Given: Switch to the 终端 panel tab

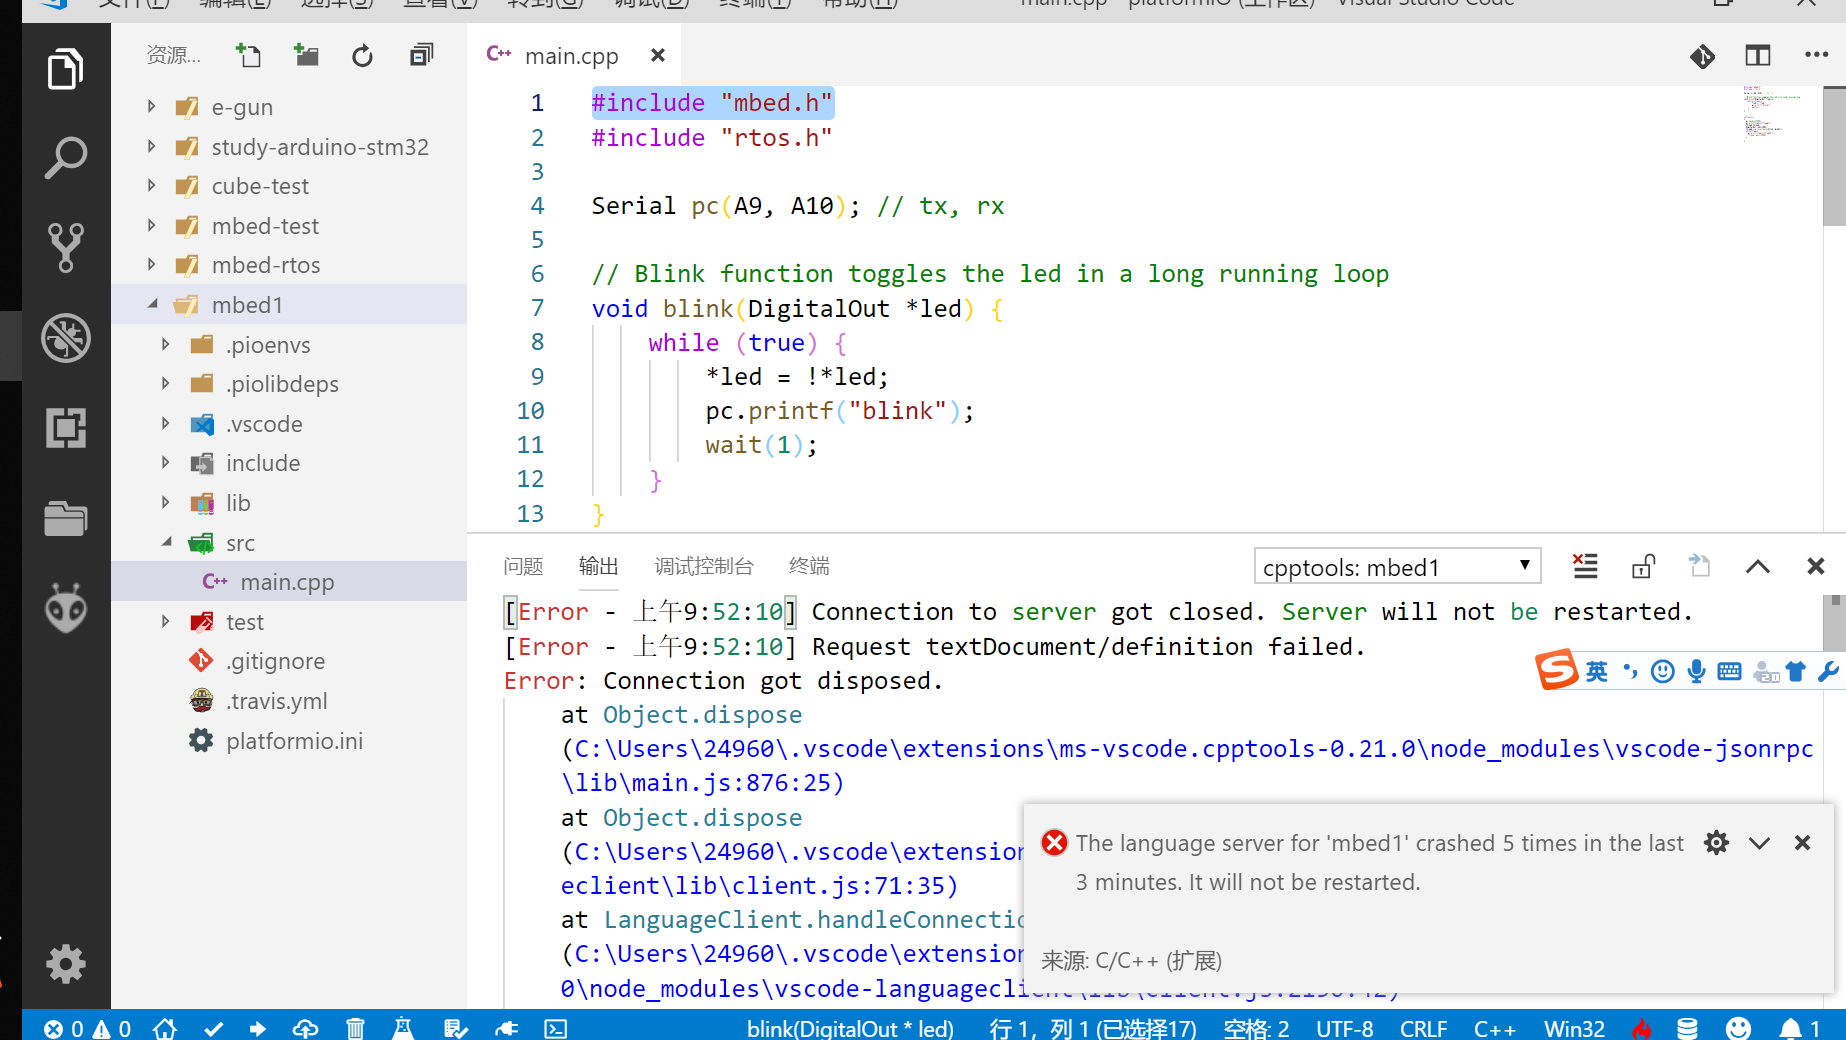Looking at the screenshot, I should (x=808, y=566).
